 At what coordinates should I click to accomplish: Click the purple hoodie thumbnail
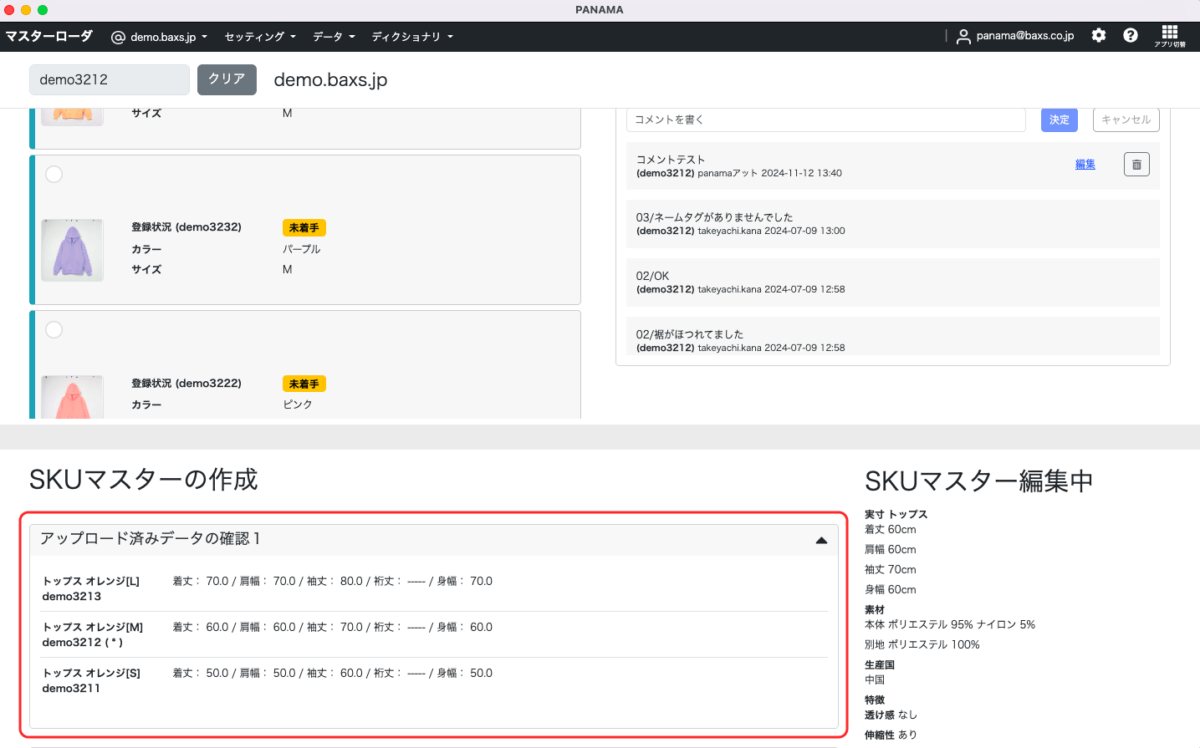tap(72, 250)
